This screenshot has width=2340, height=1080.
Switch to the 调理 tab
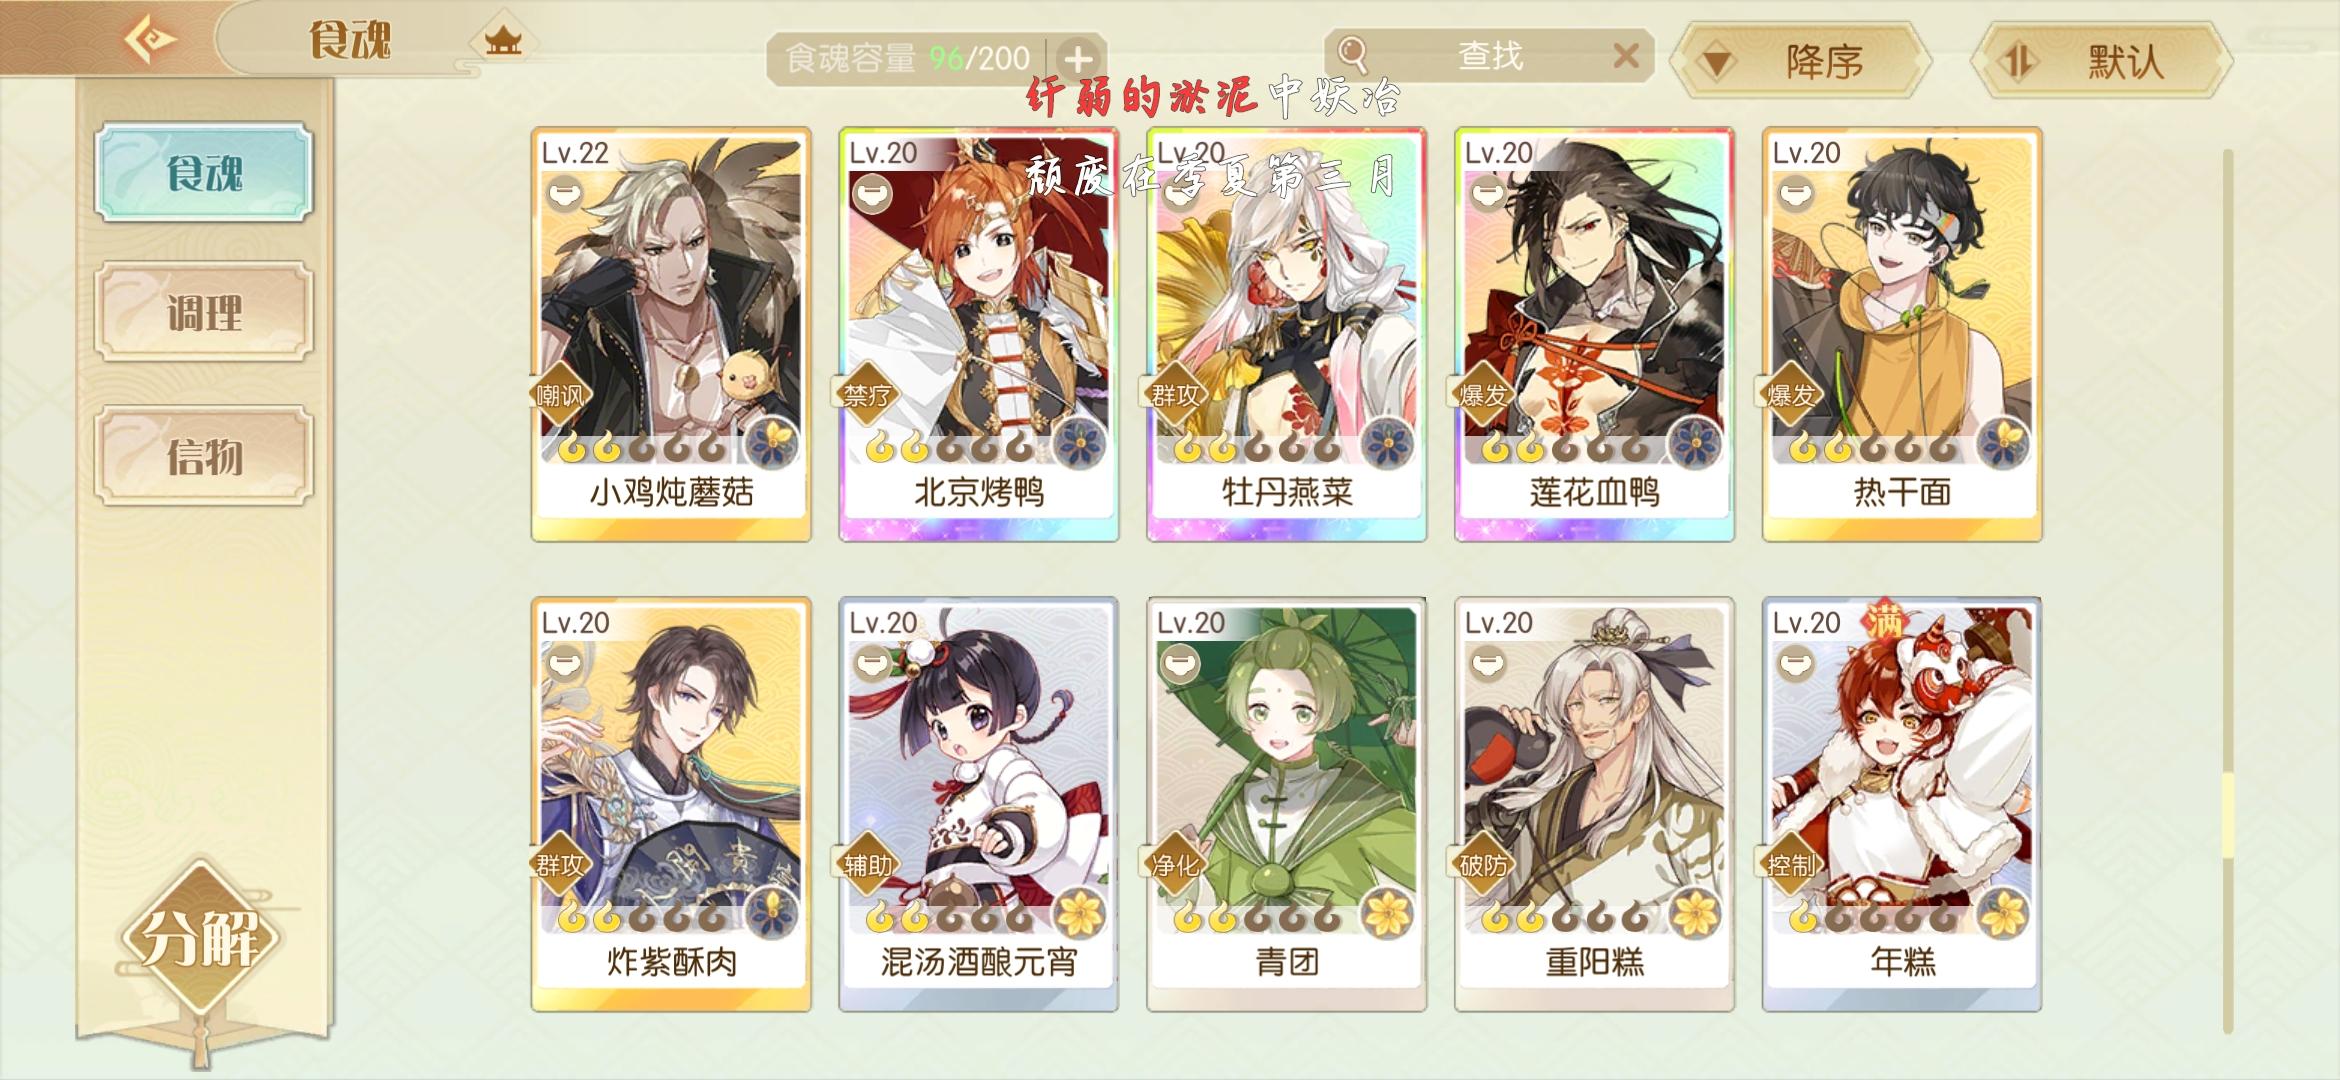pyautogui.click(x=204, y=313)
